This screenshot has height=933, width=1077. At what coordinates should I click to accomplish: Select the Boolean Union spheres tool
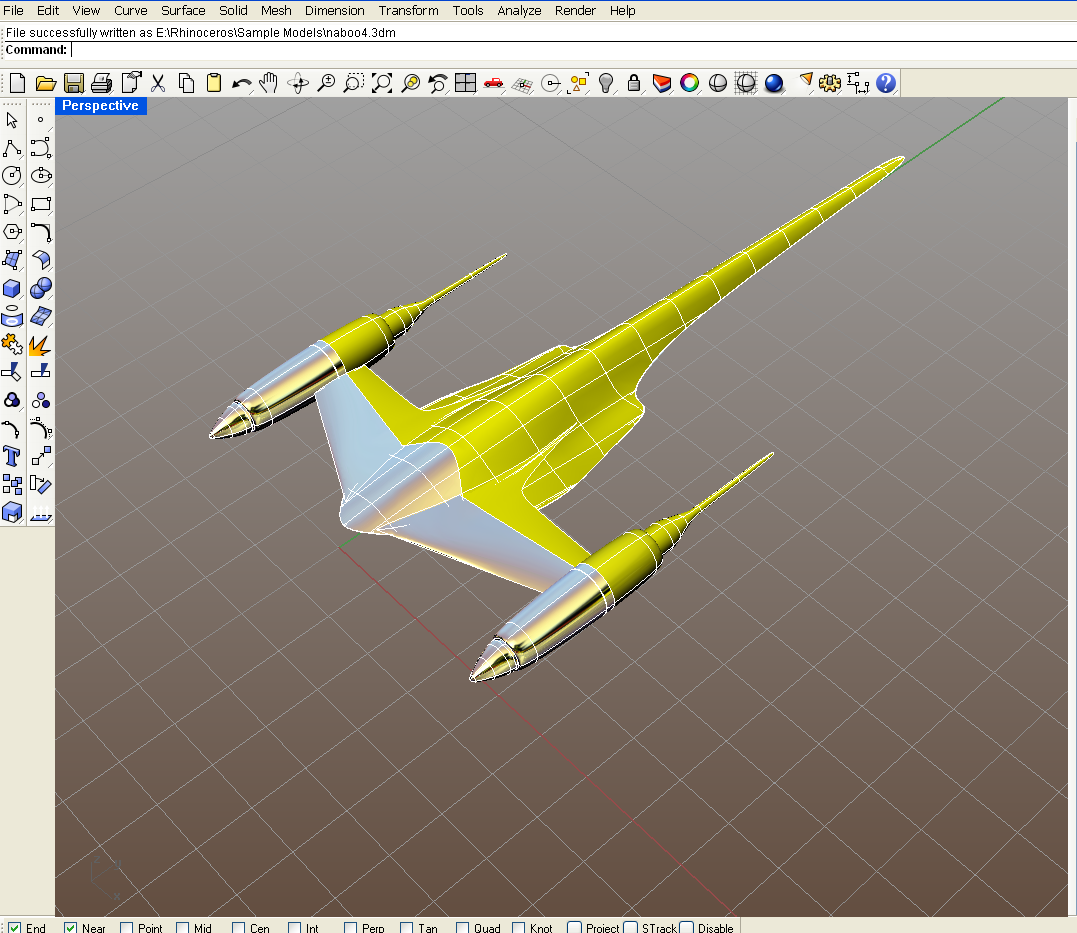pos(41,289)
